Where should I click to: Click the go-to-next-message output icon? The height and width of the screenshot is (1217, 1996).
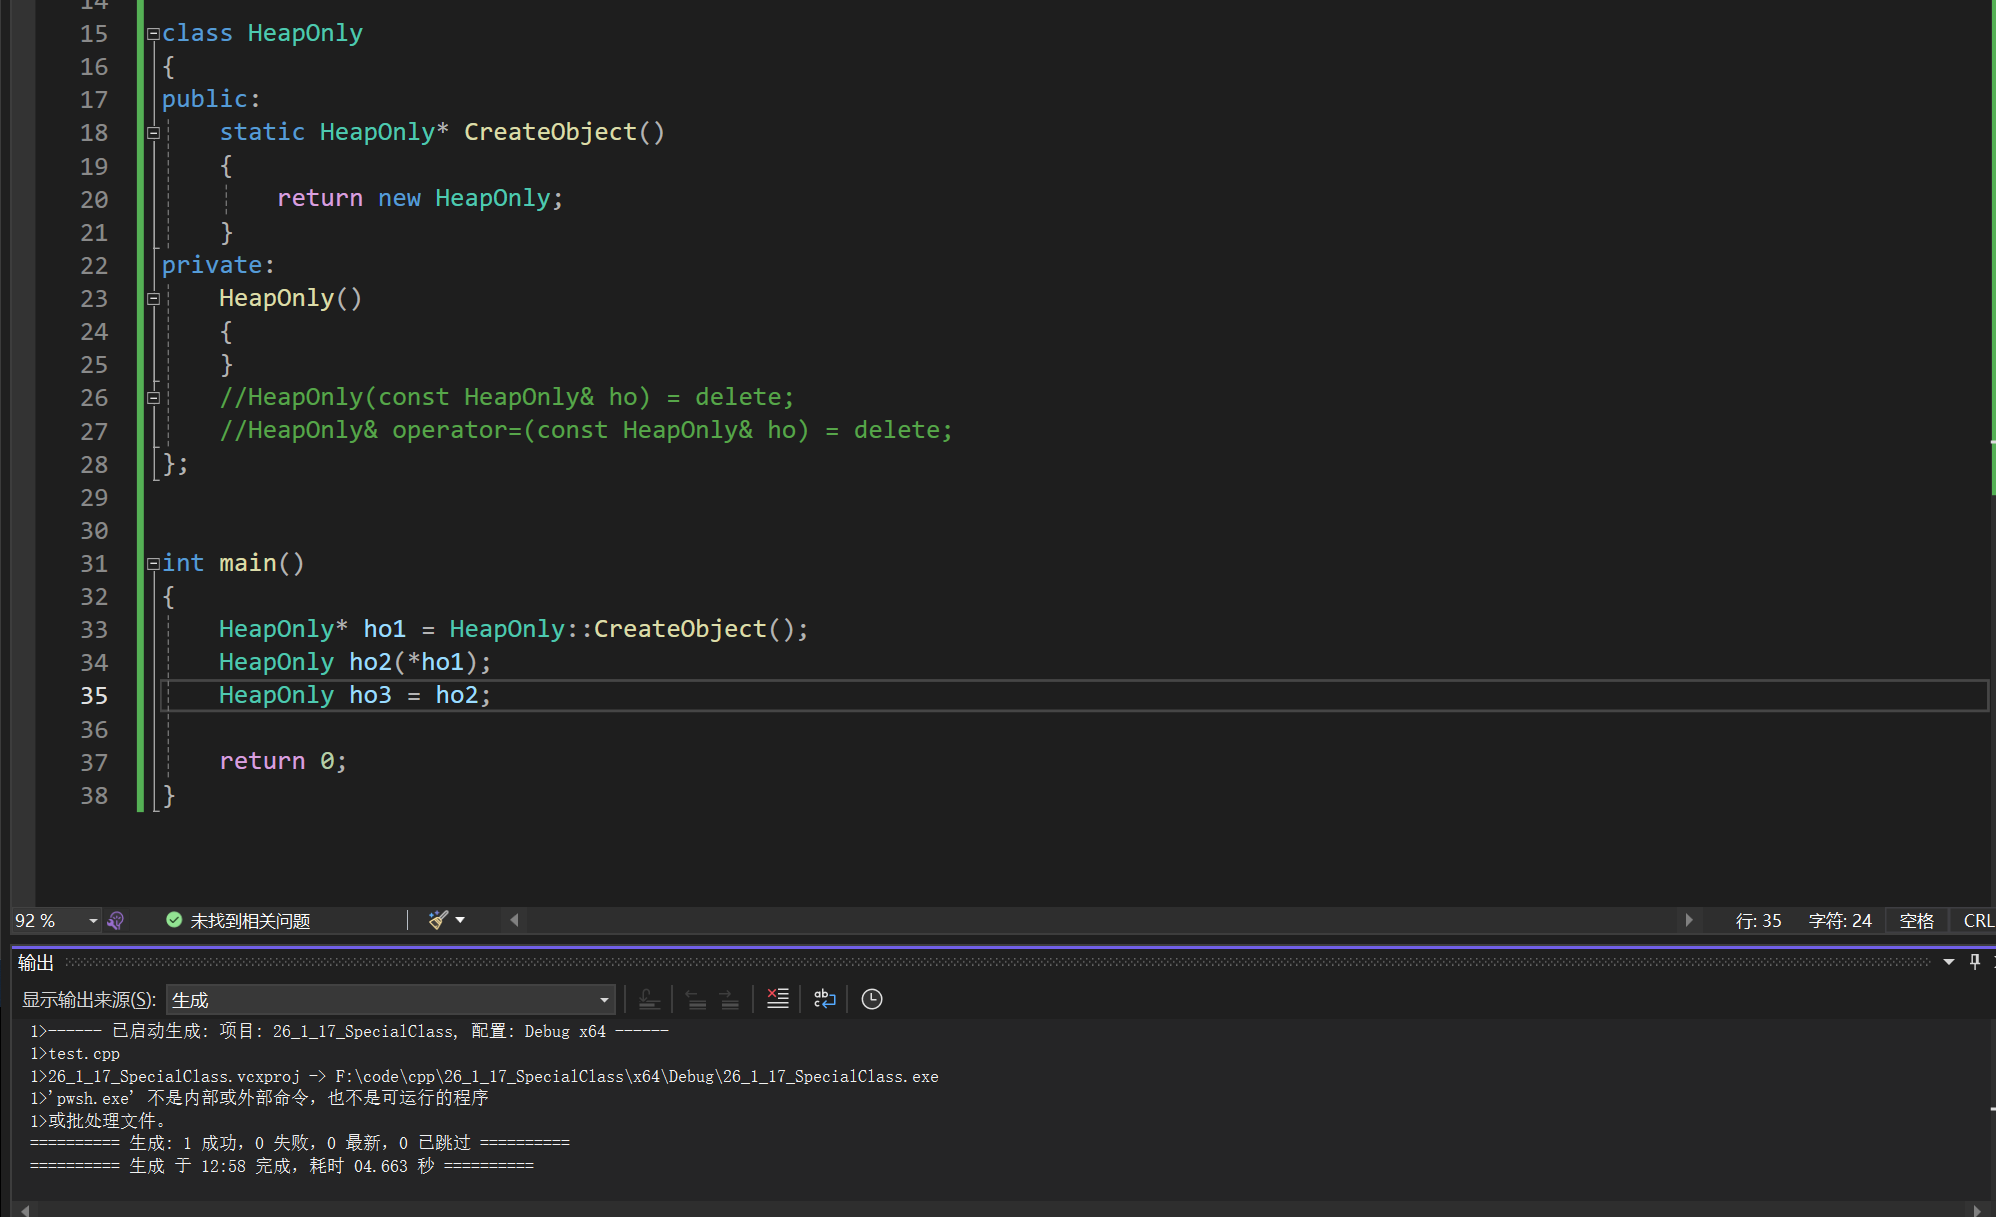click(730, 999)
